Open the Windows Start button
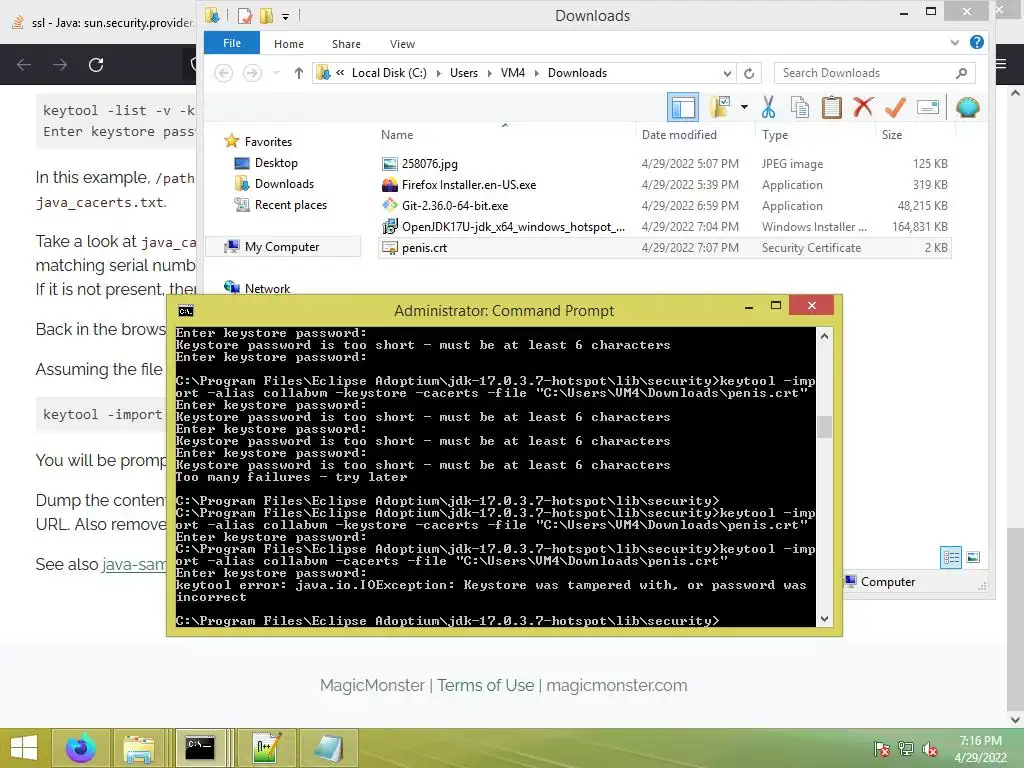The width and height of the screenshot is (1024, 768). tap(24, 748)
